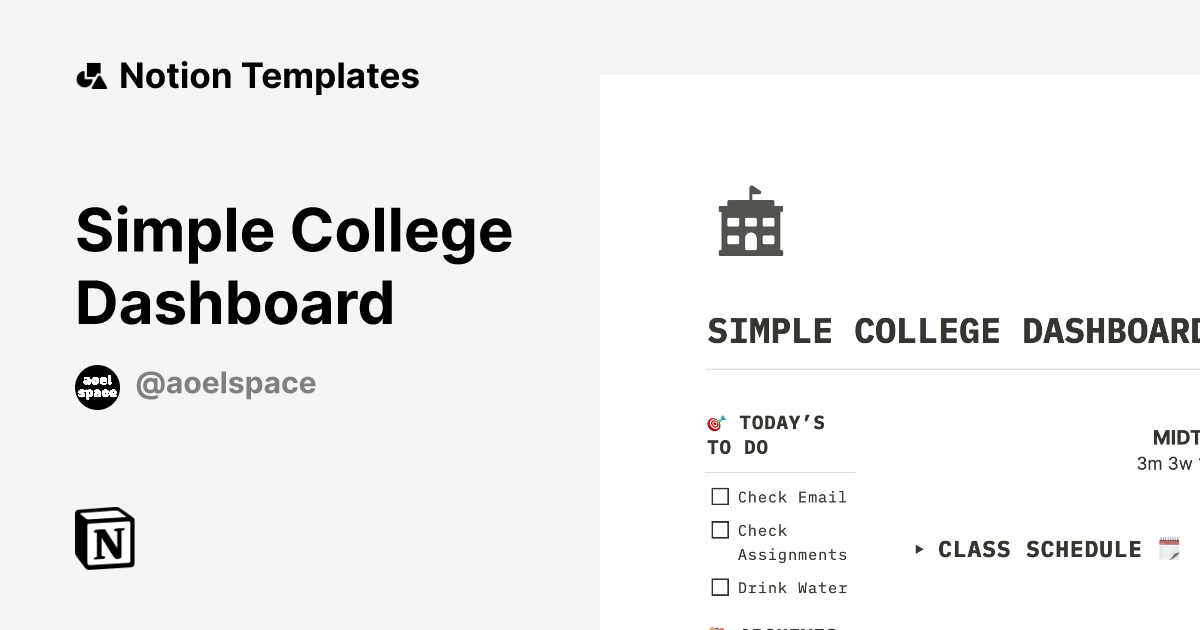Click the archives emoji at the page bottom
This screenshot has width=1200, height=630.
pyautogui.click(x=717, y=627)
